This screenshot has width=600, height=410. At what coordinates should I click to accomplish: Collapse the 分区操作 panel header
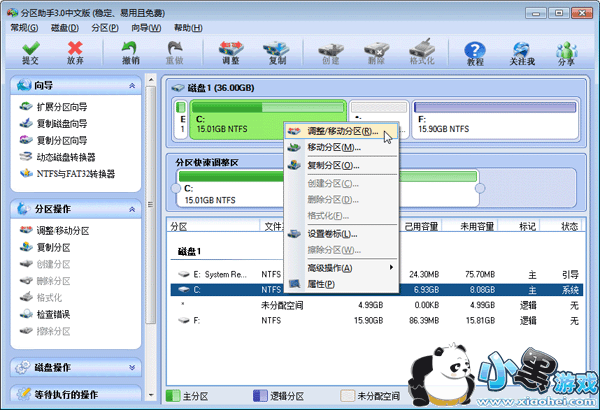coord(132,209)
